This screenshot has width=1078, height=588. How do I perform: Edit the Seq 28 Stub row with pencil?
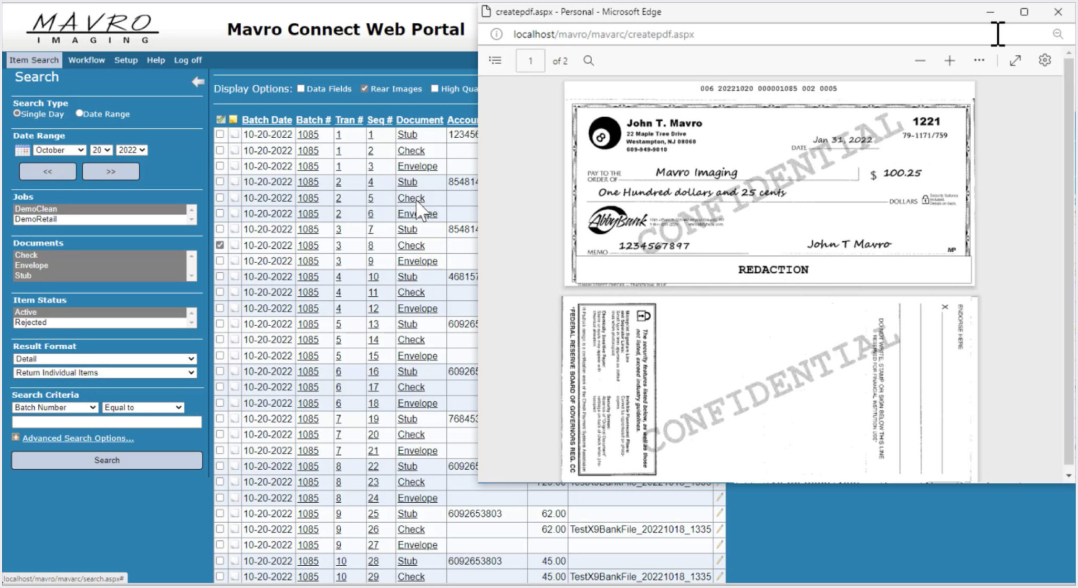point(719,561)
